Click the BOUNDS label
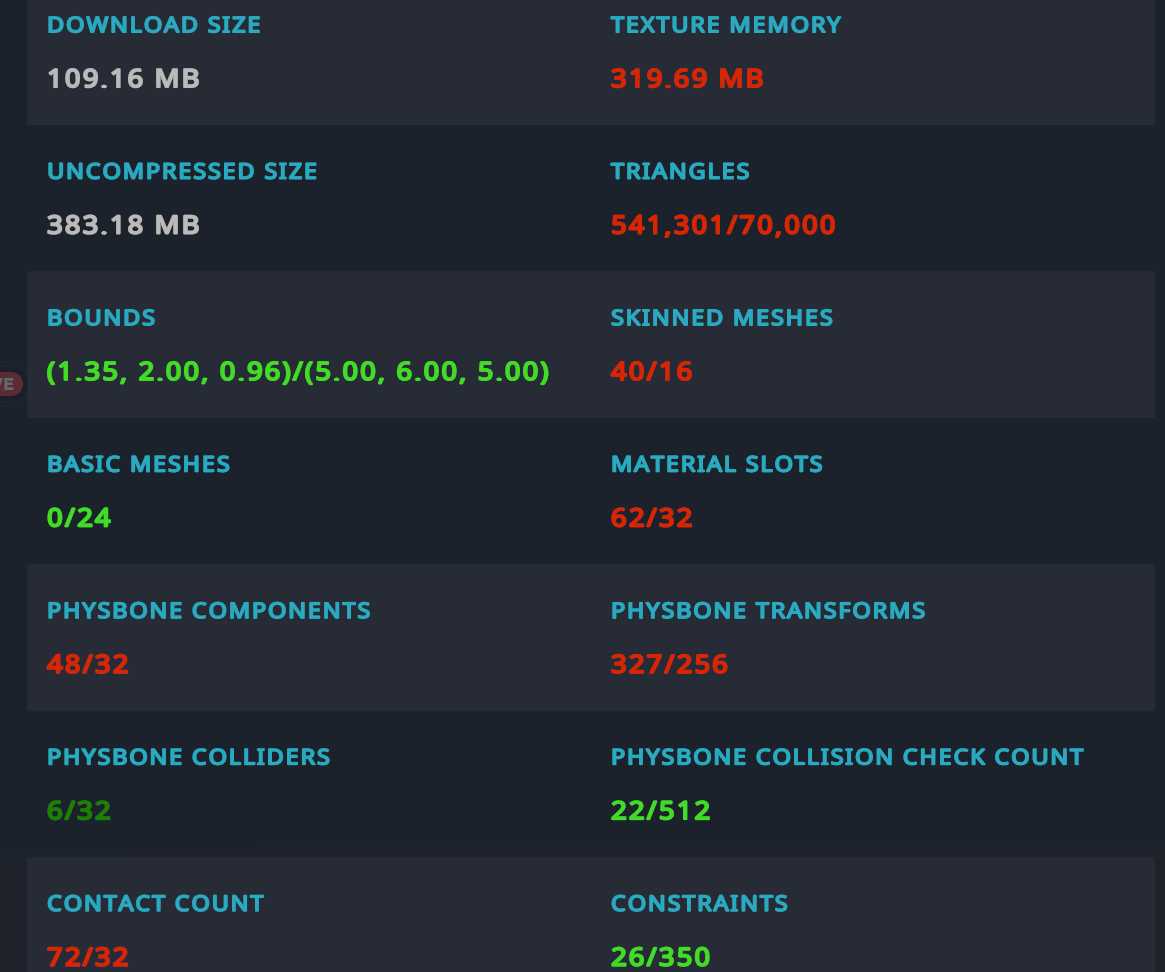 [101, 317]
